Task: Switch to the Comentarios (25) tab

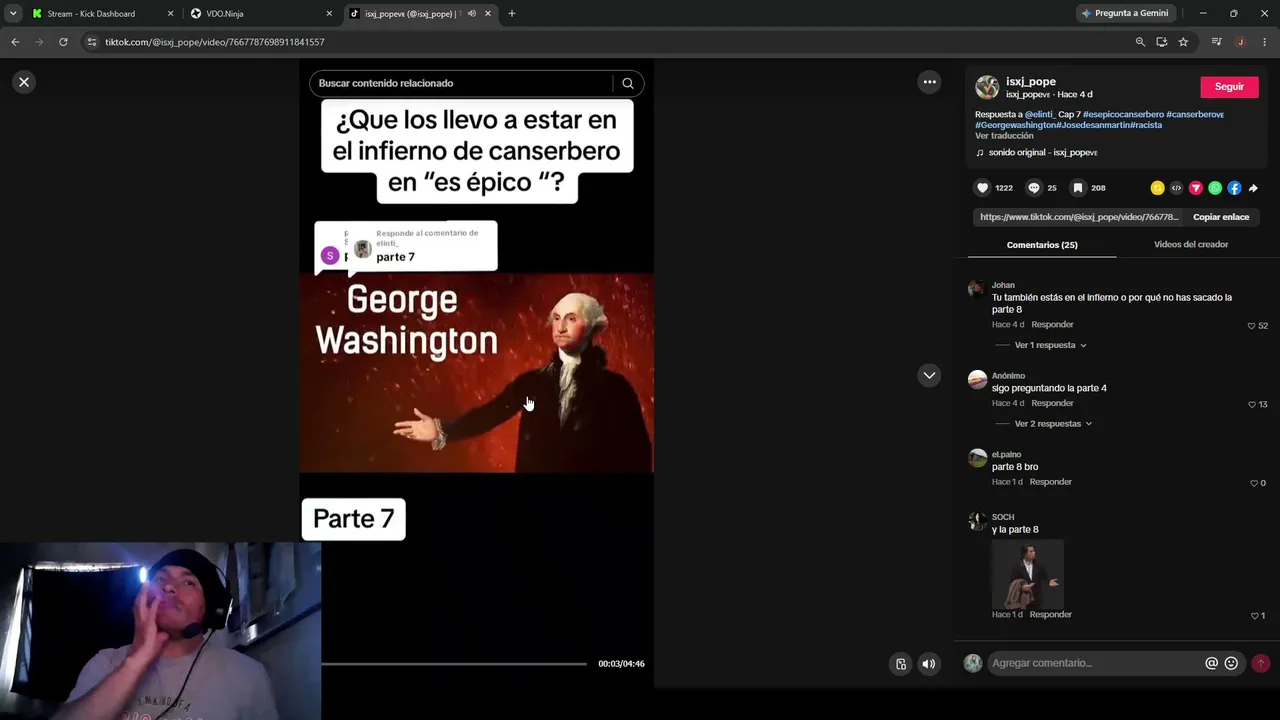Action: [x=1042, y=245]
